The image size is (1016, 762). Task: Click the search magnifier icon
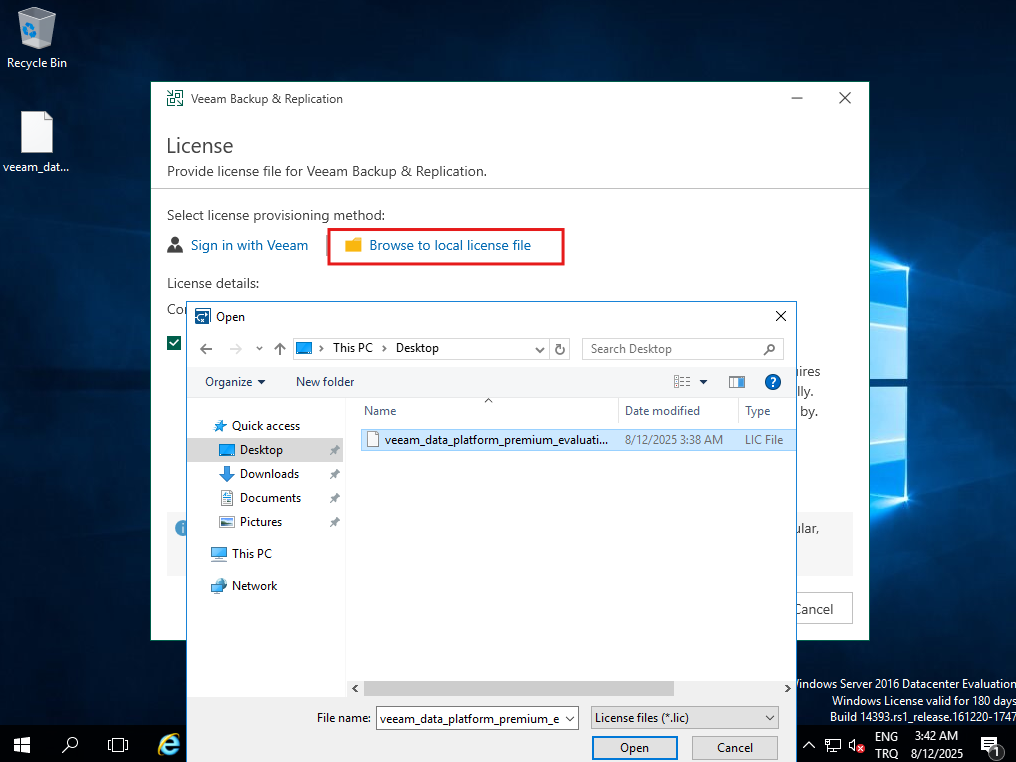[770, 349]
